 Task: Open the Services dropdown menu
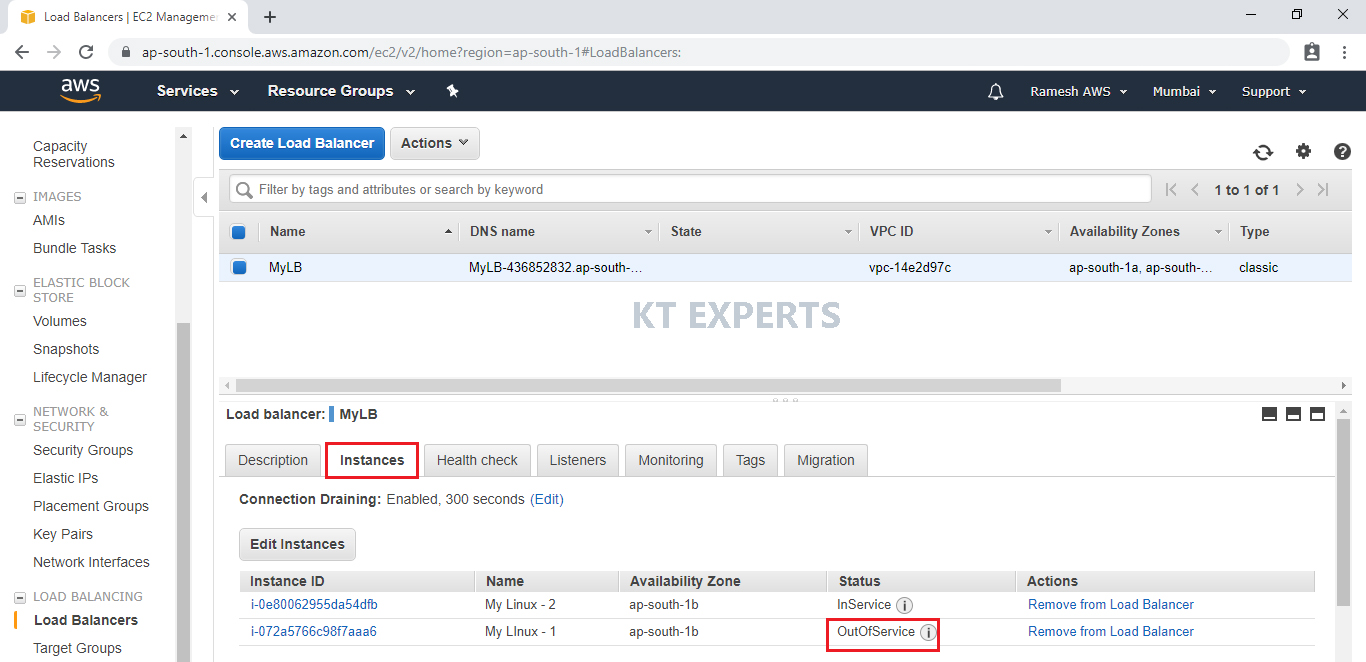coord(198,91)
